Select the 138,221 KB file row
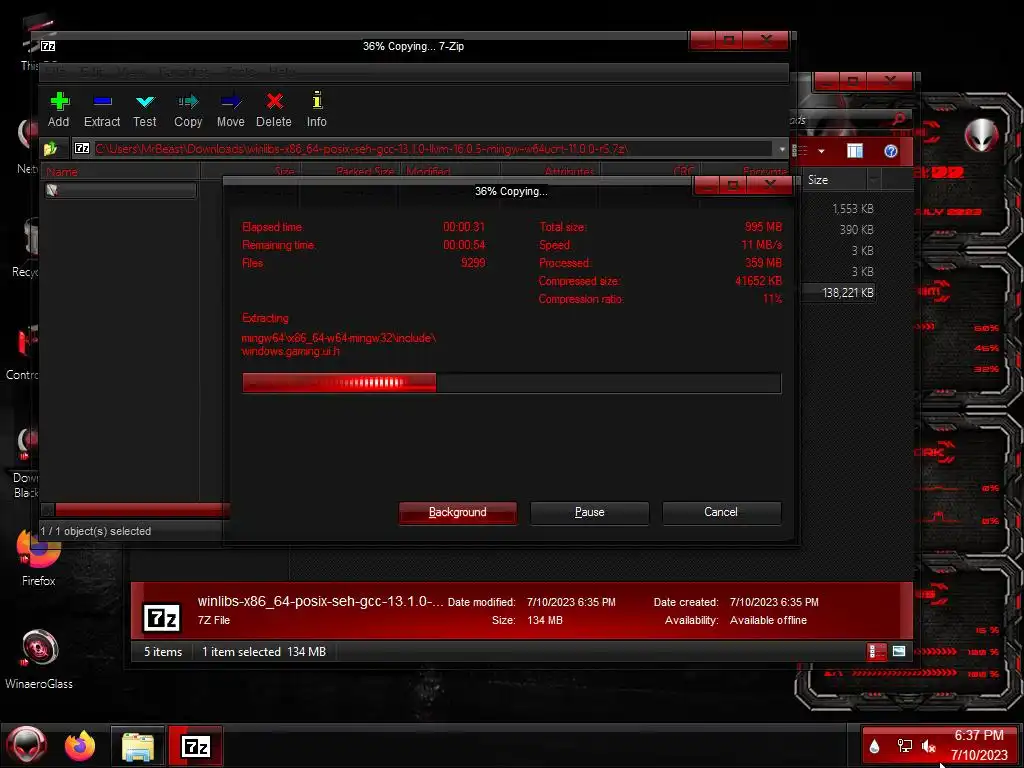 point(839,293)
